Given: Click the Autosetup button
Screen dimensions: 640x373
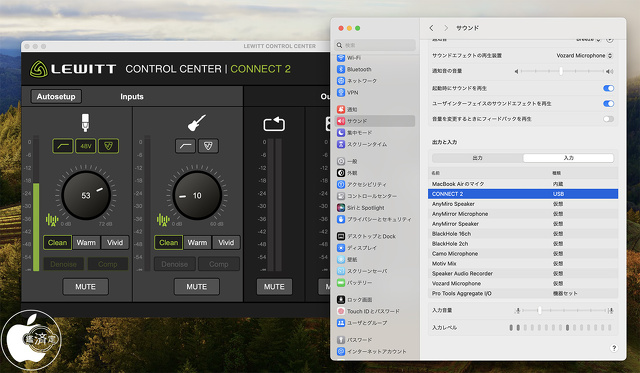Looking at the screenshot, I should tap(56, 97).
